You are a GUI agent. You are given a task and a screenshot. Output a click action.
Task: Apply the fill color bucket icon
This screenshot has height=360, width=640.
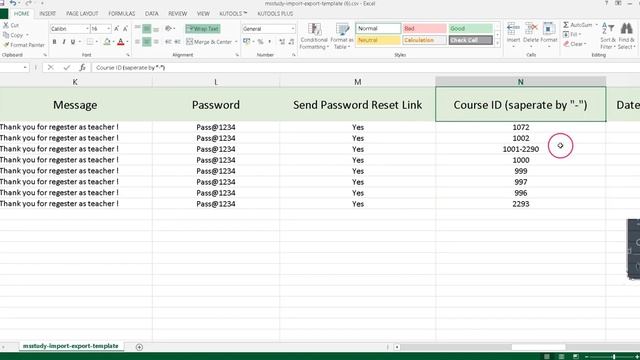[107, 42]
